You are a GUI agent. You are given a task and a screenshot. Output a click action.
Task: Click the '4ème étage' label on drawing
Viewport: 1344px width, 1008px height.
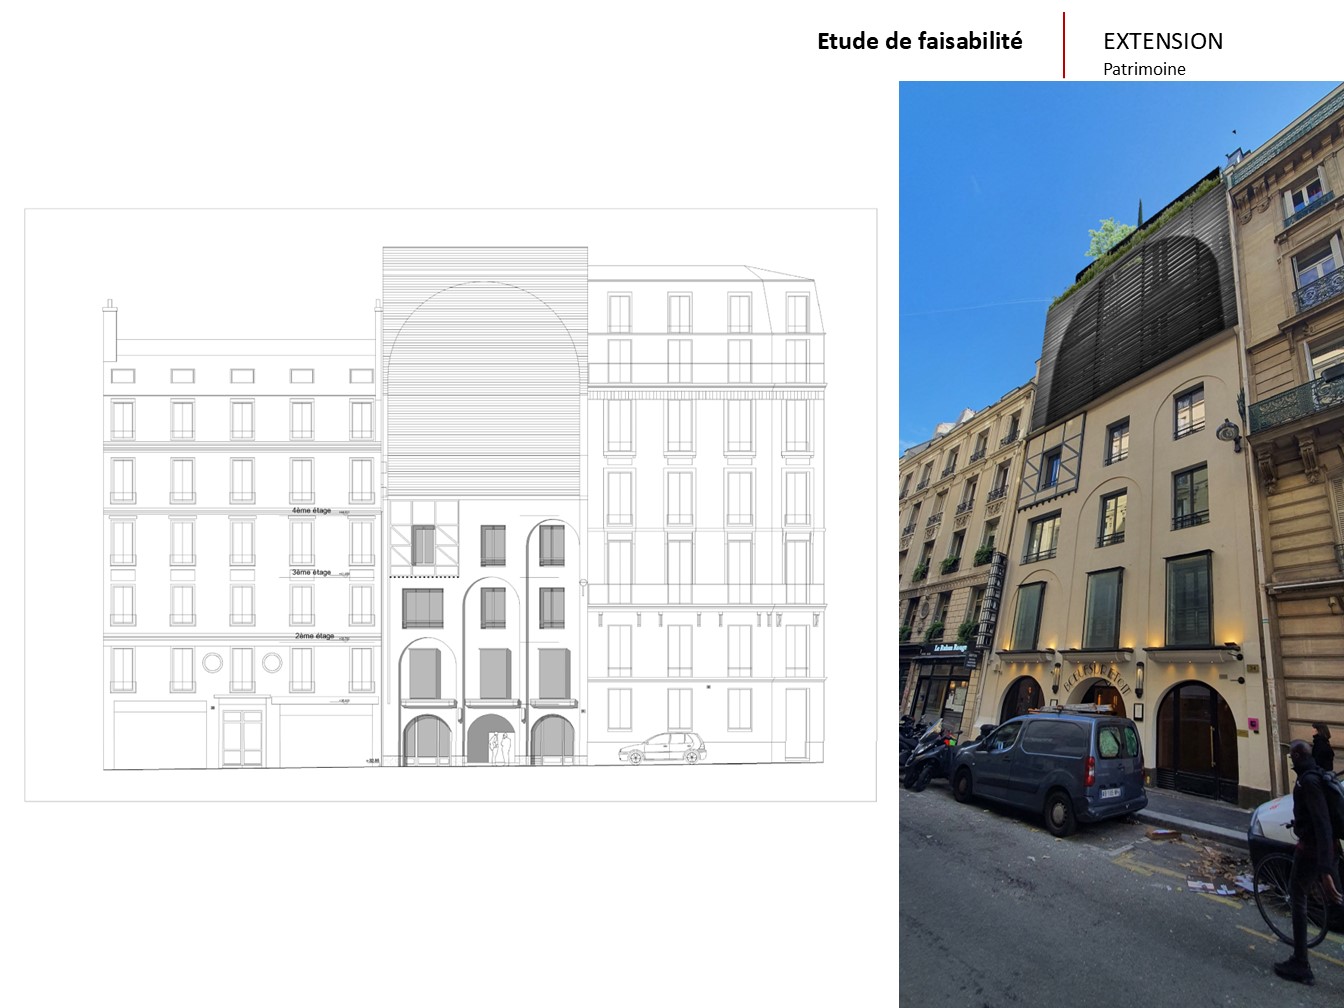[312, 511]
